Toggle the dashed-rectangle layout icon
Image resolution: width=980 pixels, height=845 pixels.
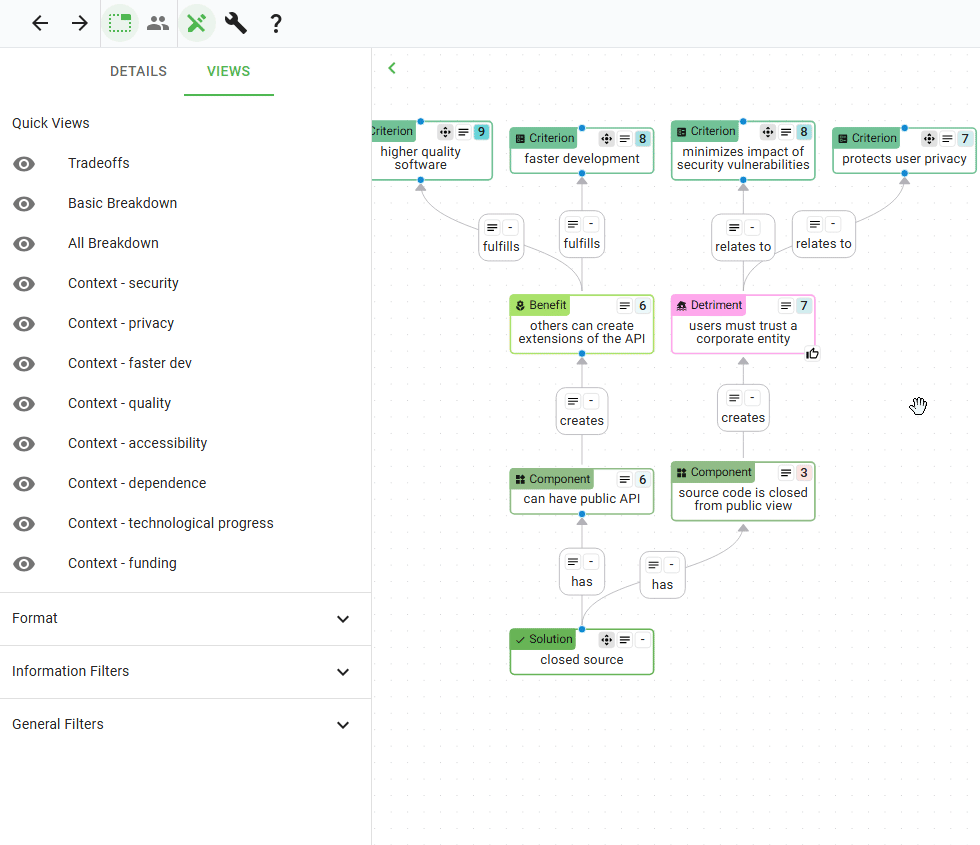[119, 24]
